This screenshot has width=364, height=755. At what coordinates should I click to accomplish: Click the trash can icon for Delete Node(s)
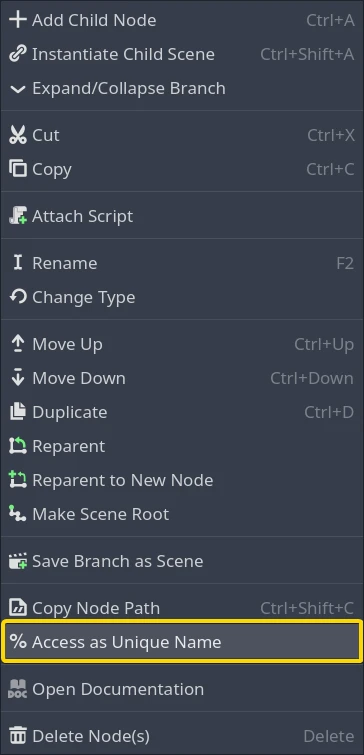coord(18,736)
